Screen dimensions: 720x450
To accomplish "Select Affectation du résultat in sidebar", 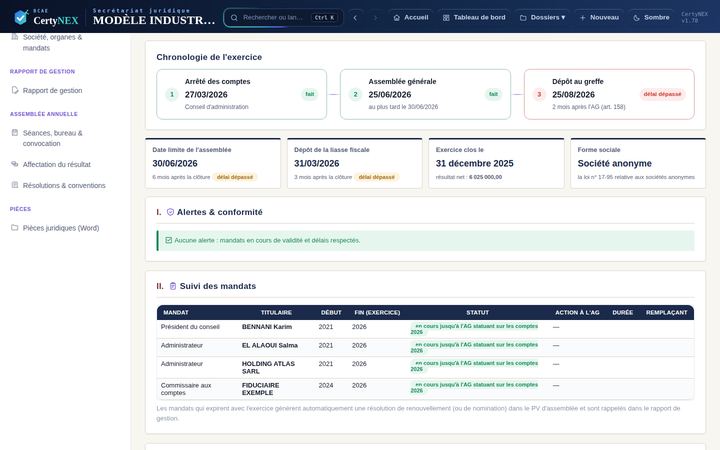I will (56, 164).
